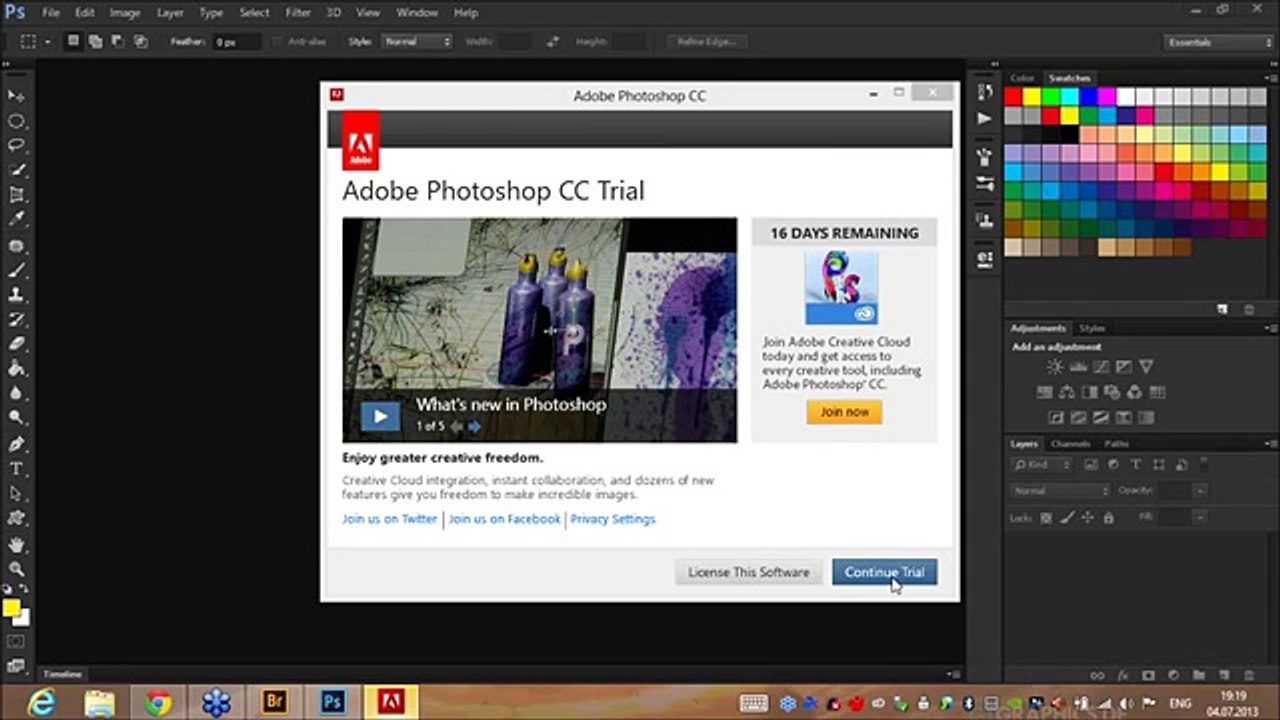Click the Join now button
1280x720 pixels.
(x=845, y=412)
